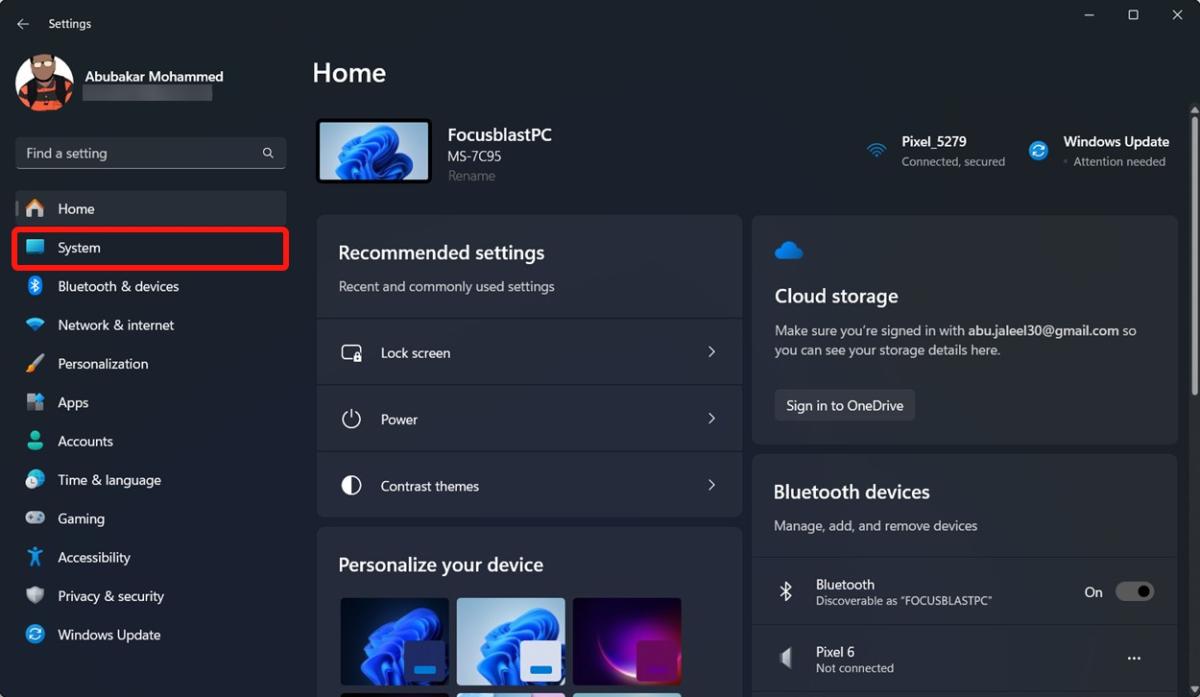Click the search magnifier in Find a setting
The height and width of the screenshot is (697, 1200).
click(x=267, y=153)
